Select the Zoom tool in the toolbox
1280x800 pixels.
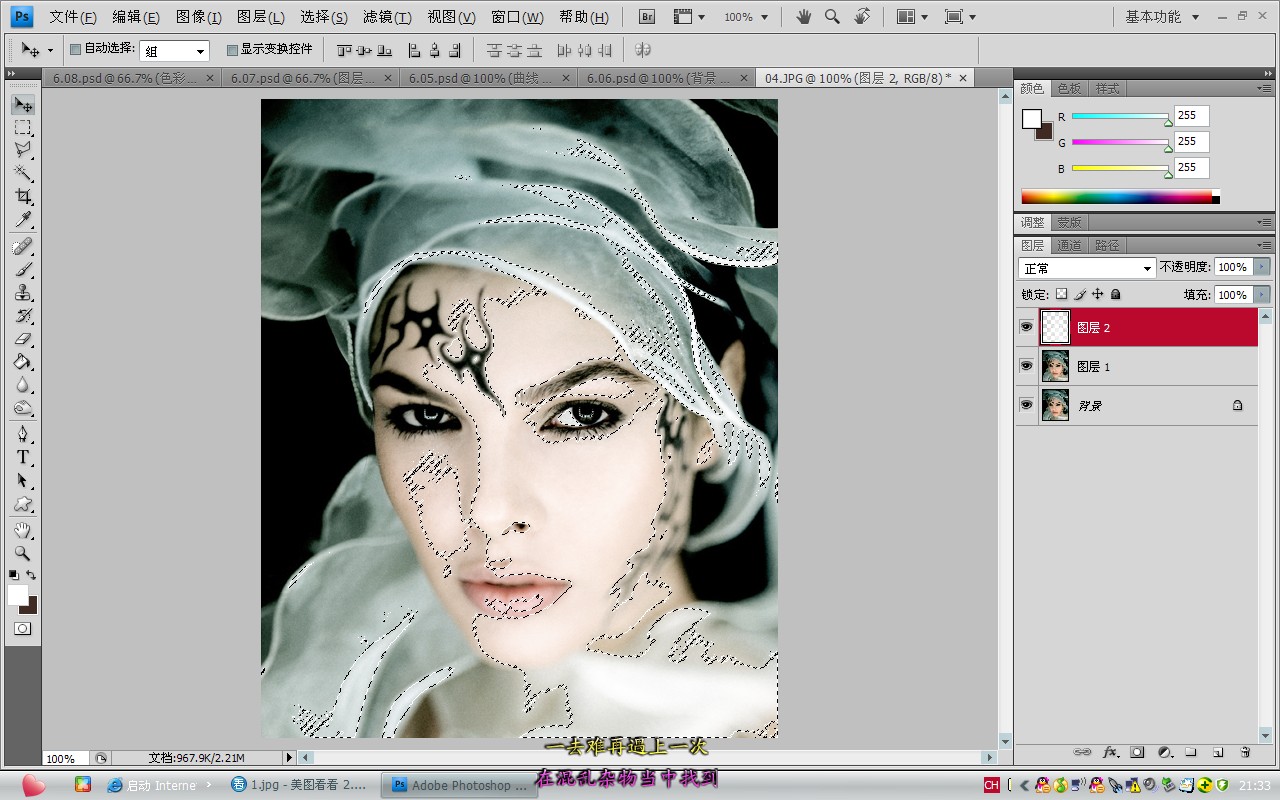point(23,553)
